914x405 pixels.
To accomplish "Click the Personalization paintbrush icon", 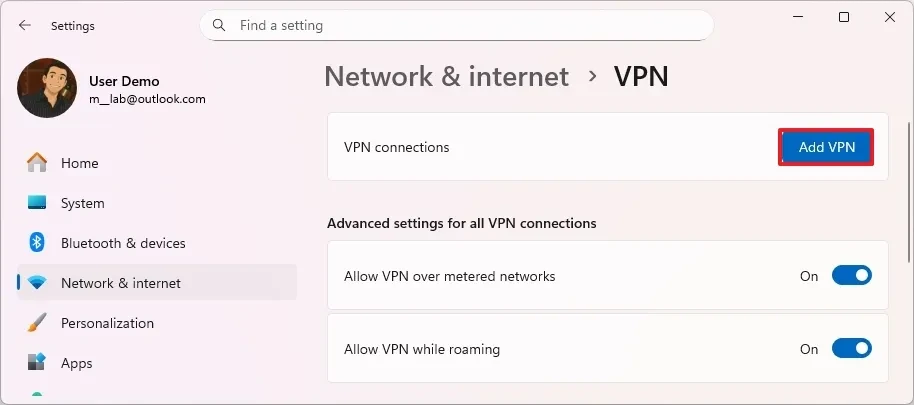I will click(x=37, y=323).
